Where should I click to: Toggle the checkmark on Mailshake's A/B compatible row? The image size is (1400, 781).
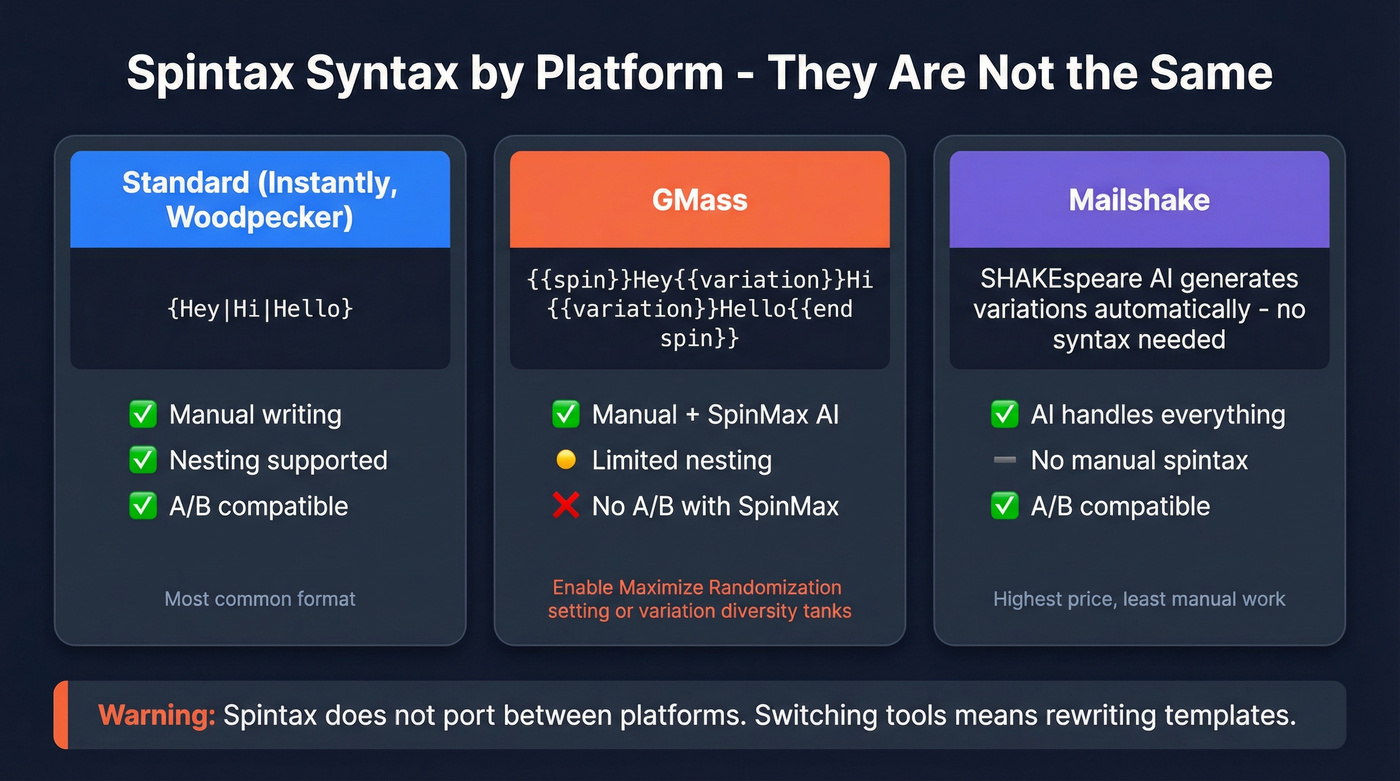pos(1005,506)
